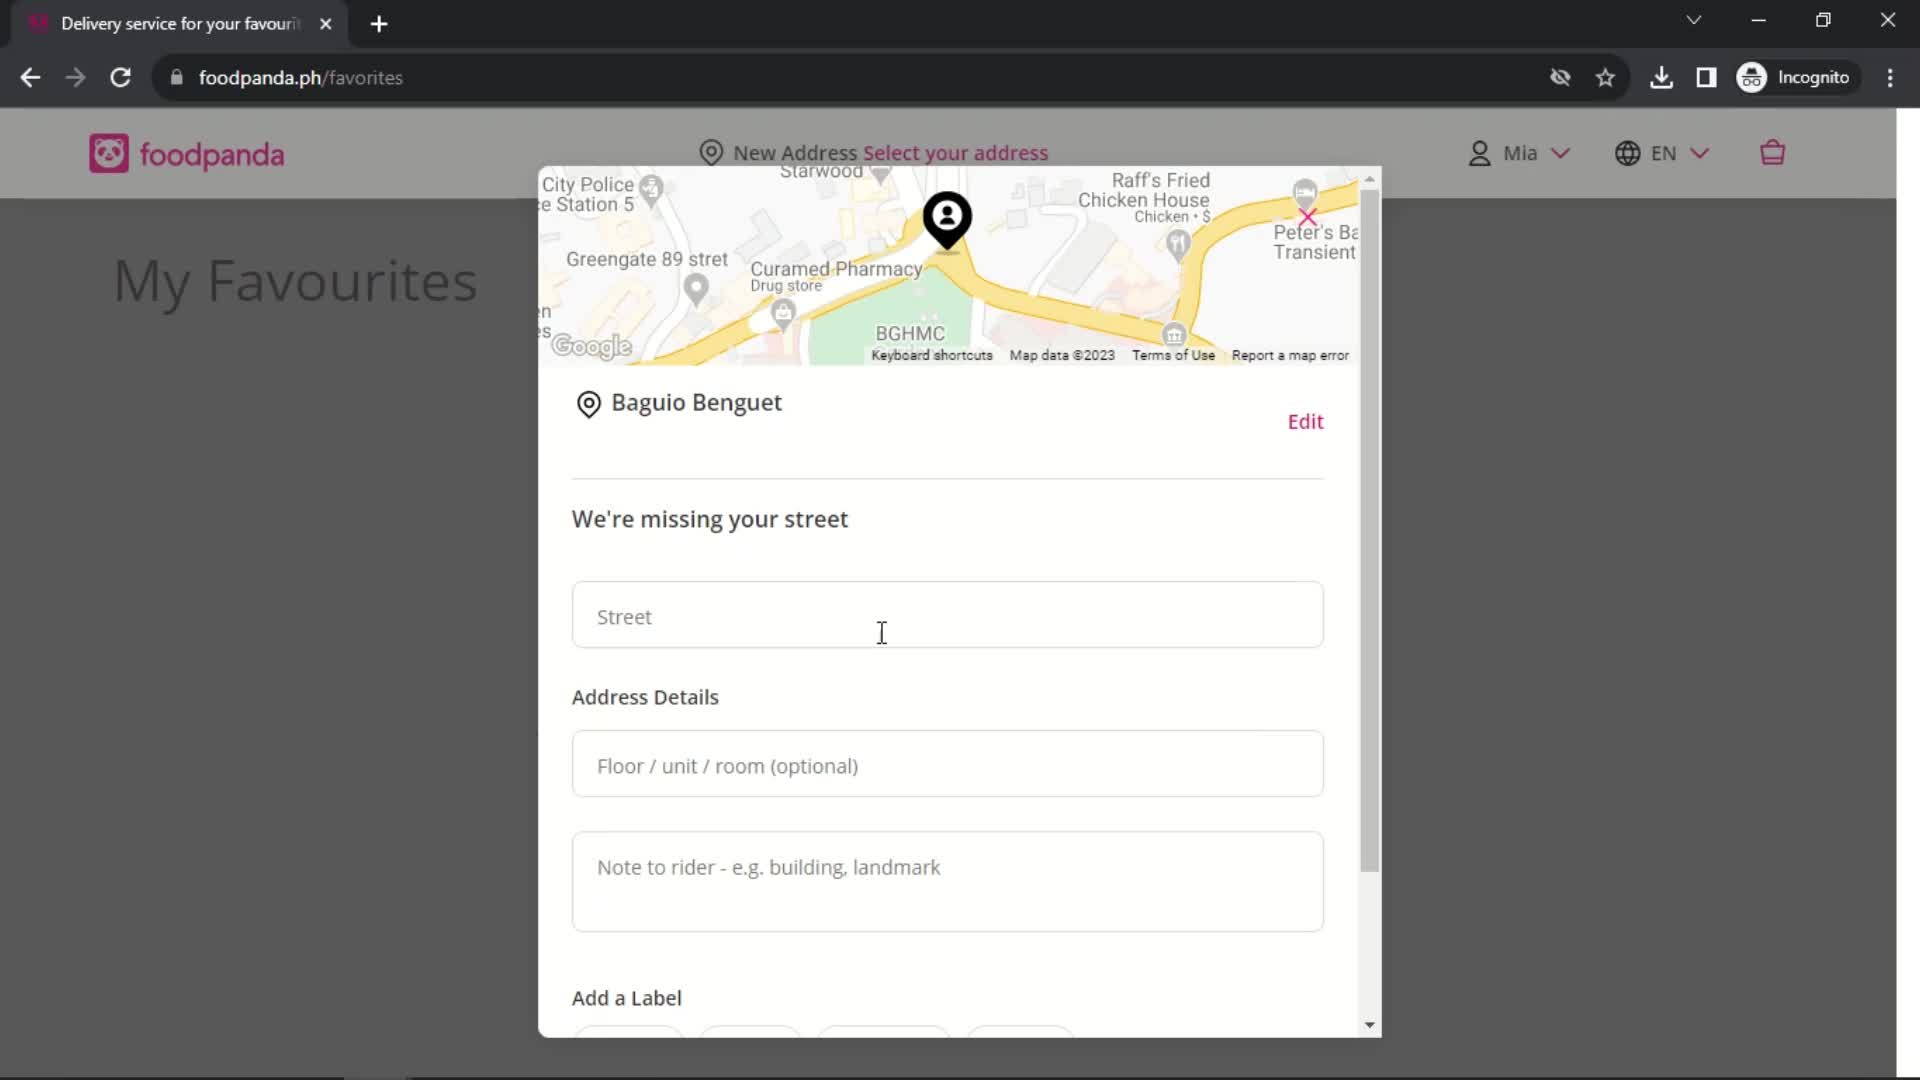
Task: Click the Map data ©2023 text
Action: [1062, 355]
